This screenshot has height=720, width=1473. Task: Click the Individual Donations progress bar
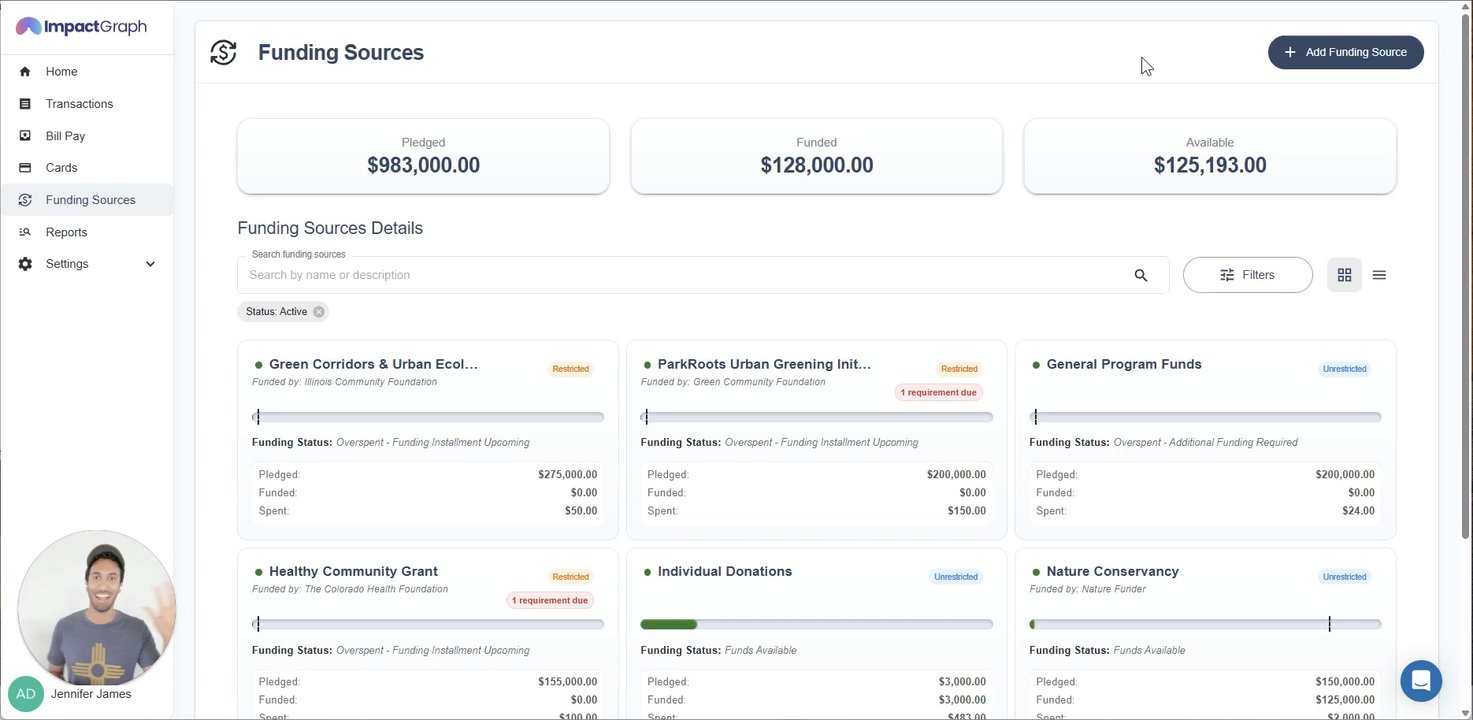(x=816, y=625)
